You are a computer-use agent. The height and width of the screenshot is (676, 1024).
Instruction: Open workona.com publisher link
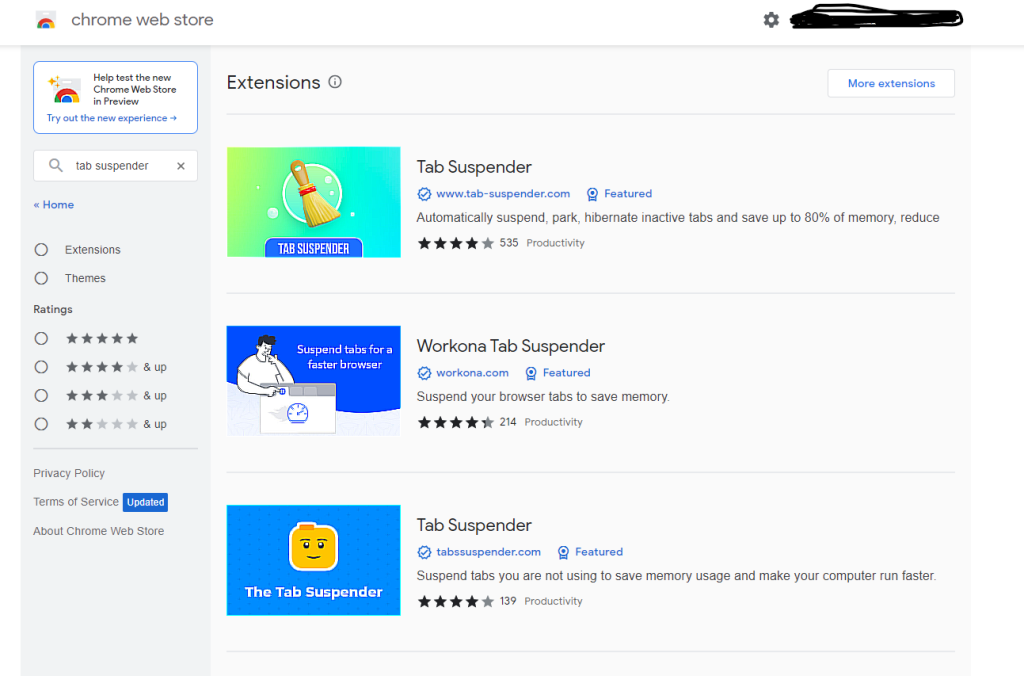point(472,373)
